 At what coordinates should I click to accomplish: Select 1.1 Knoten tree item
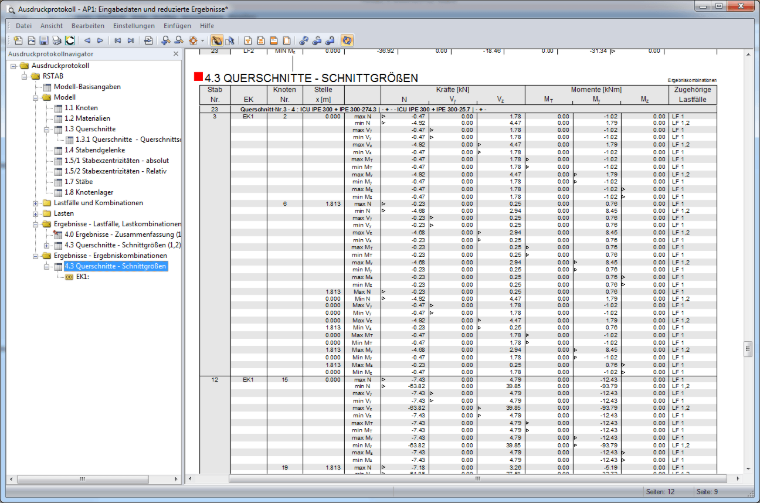[81, 108]
